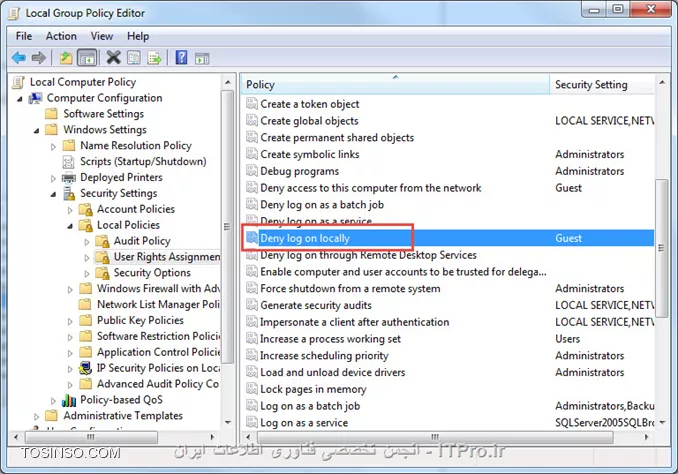Select Impersonate a client after authentication
Viewport: 678px width, 474px height.
(x=355, y=322)
